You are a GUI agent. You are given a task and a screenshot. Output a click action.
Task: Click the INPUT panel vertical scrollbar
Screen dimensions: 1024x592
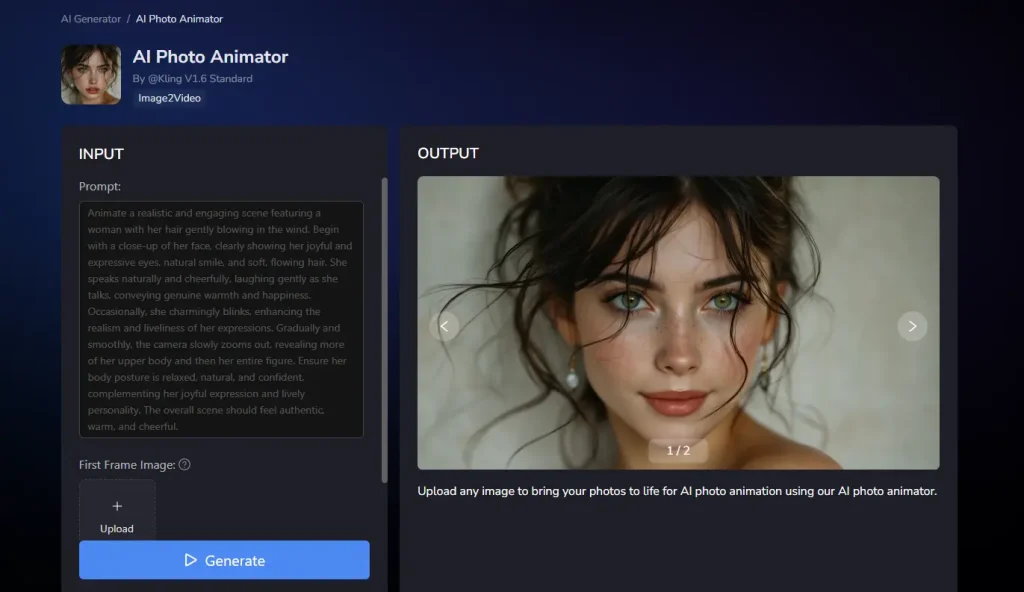point(384,330)
